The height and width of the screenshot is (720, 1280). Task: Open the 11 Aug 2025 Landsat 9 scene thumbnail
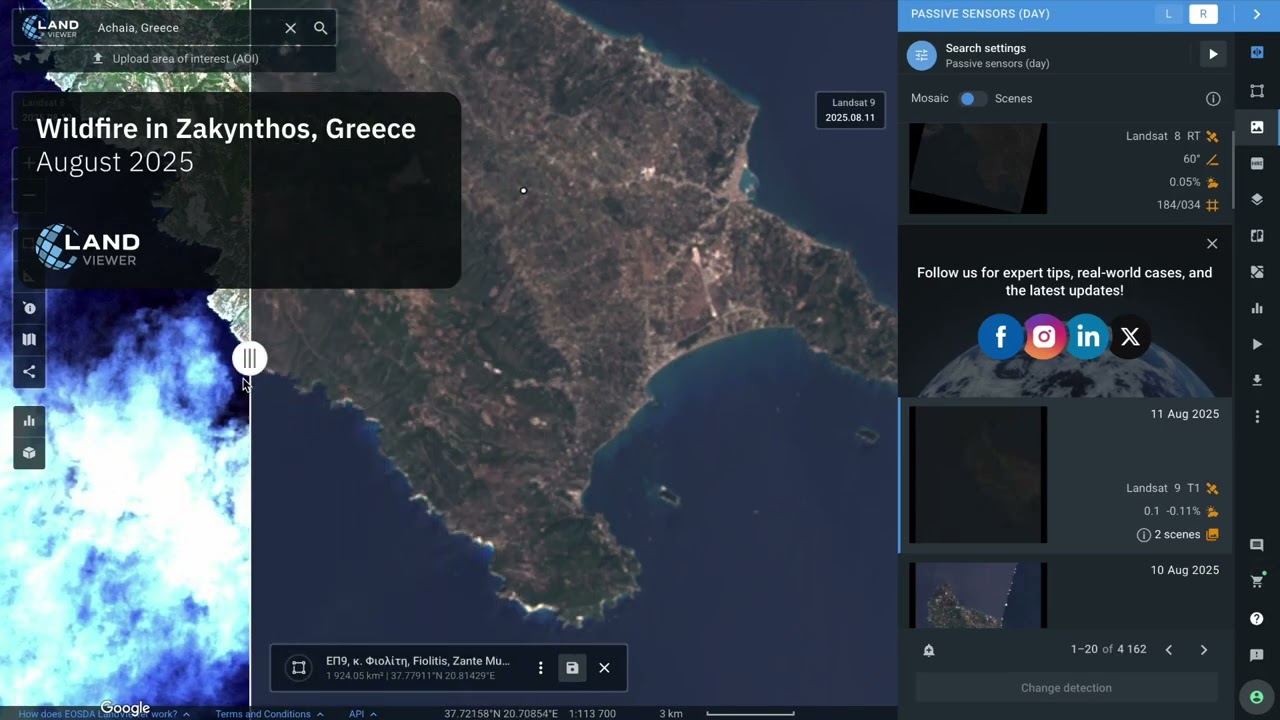click(x=978, y=474)
